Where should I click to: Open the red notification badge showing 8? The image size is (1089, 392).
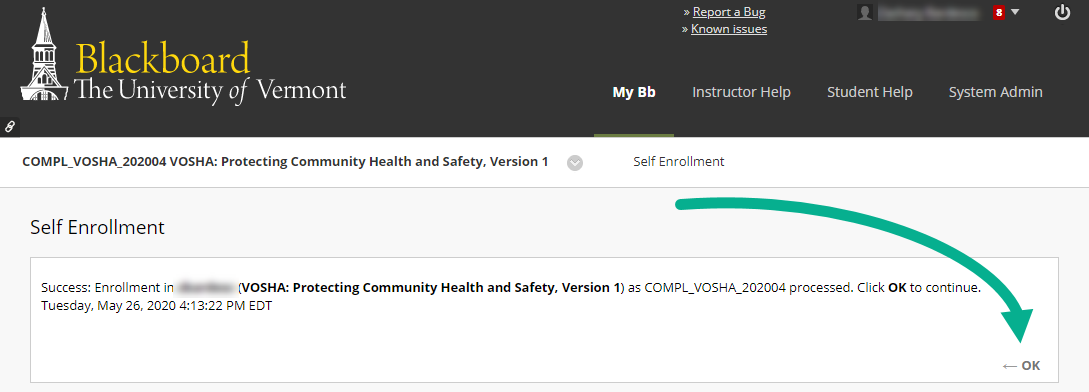[x=999, y=13]
